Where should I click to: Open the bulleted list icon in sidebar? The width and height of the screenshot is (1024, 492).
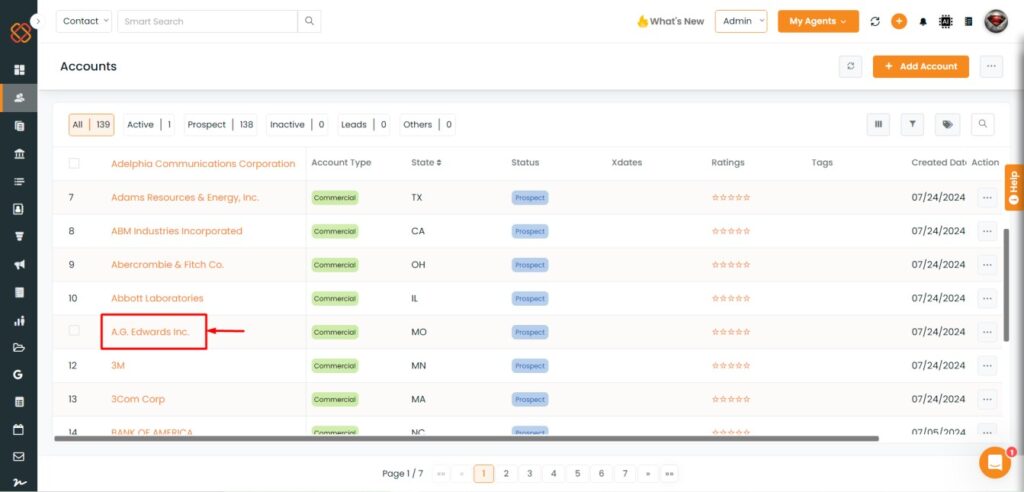coord(19,182)
